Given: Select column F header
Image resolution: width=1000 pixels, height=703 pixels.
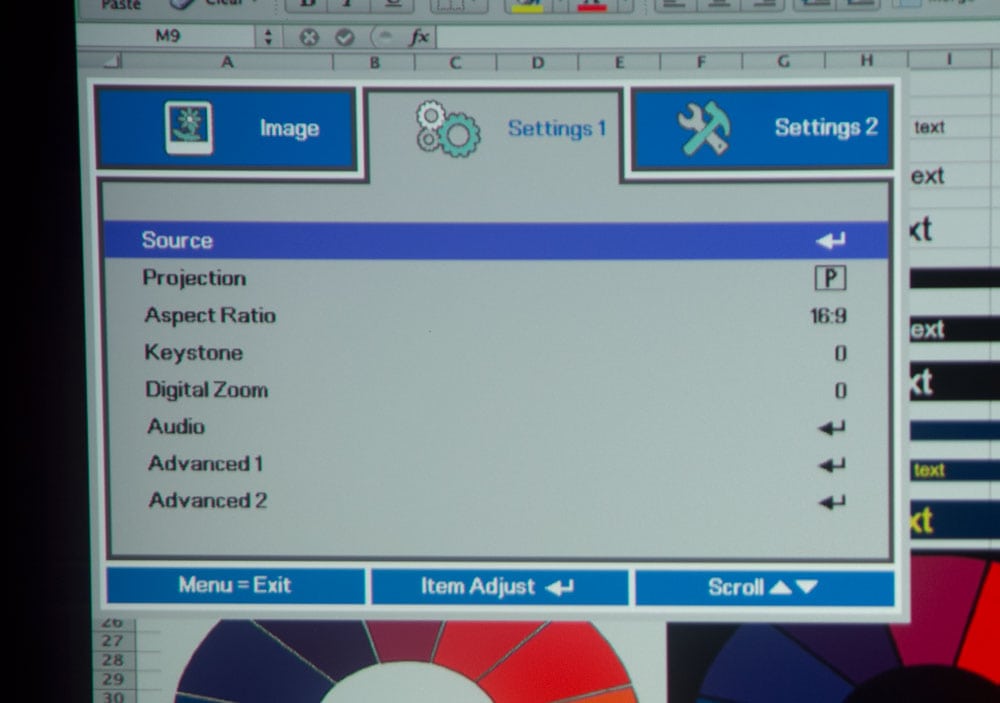Looking at the screenshot, I should coord(701,61).
